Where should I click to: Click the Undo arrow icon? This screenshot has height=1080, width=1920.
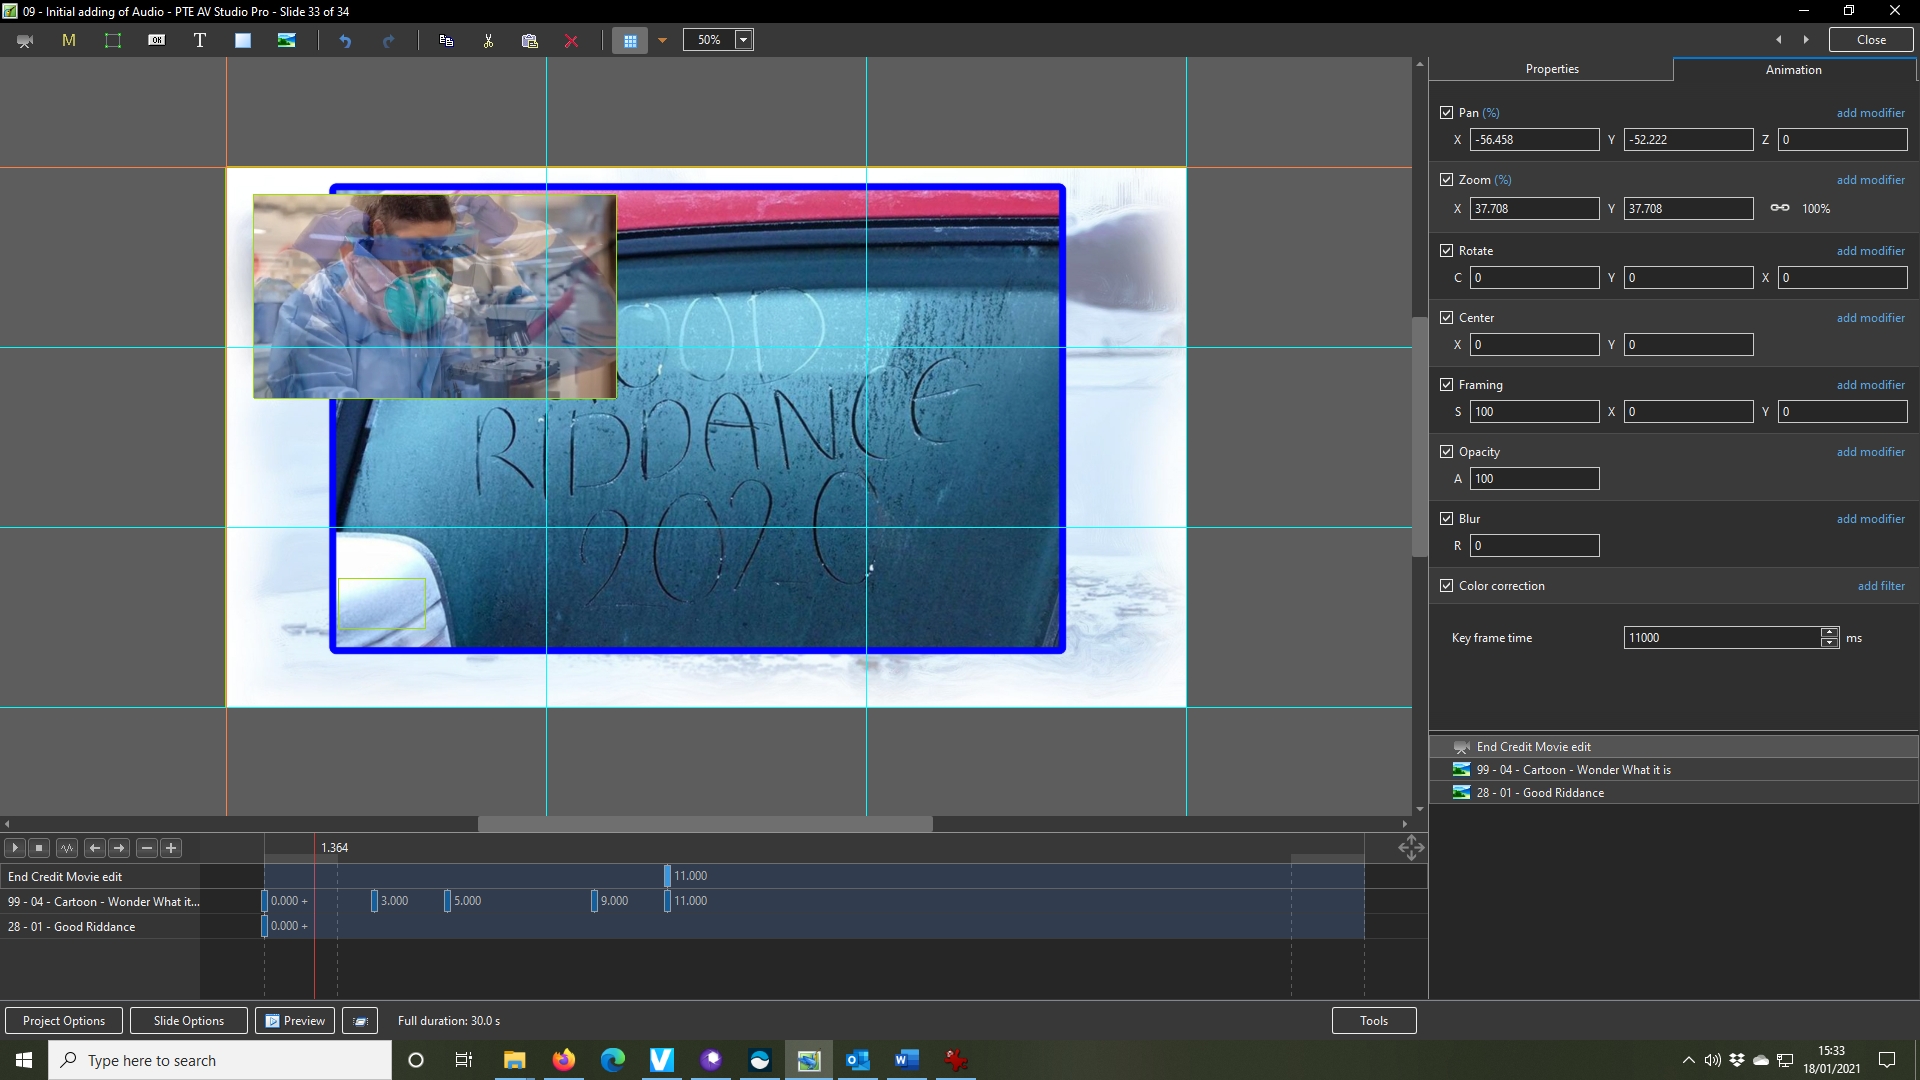tap(345, 41)
